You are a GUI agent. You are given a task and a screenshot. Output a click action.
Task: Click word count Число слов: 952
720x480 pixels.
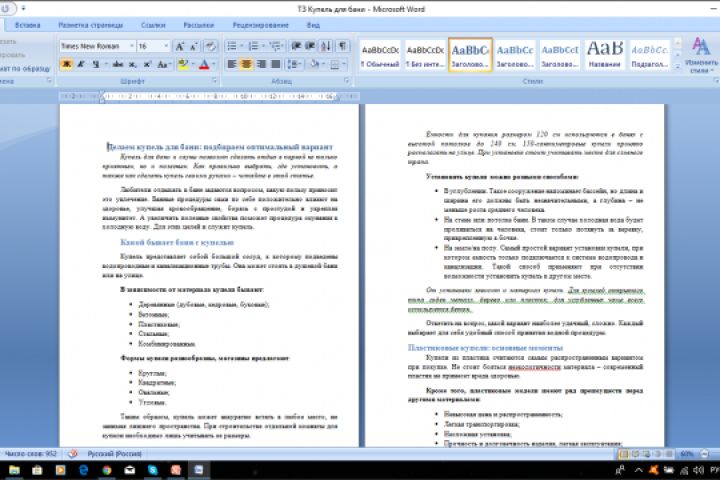[x=30, y=454]
